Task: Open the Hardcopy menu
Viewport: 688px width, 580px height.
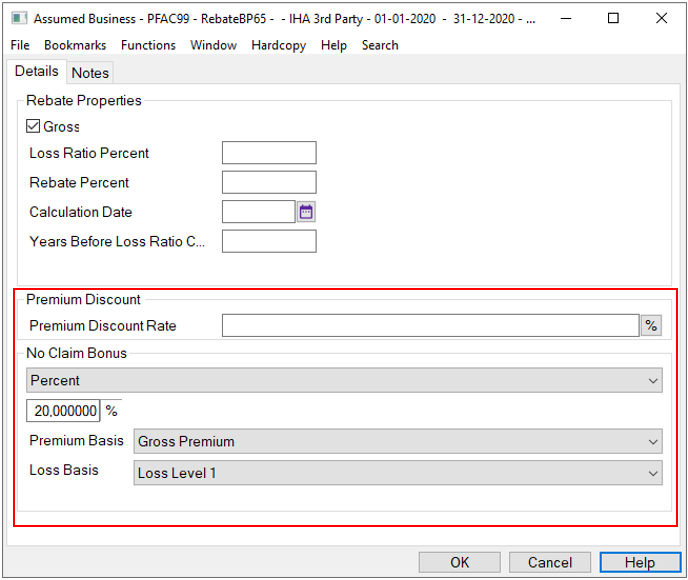Action: click(x=279, y=45)
